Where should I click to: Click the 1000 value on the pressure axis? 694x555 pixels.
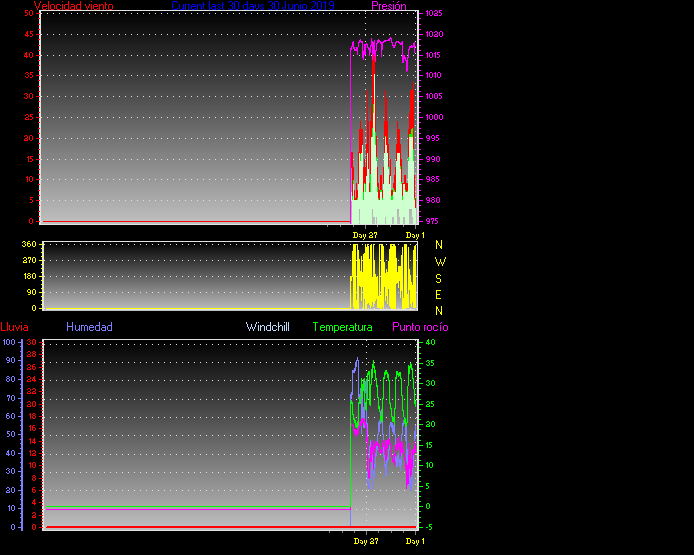point(434,117)
